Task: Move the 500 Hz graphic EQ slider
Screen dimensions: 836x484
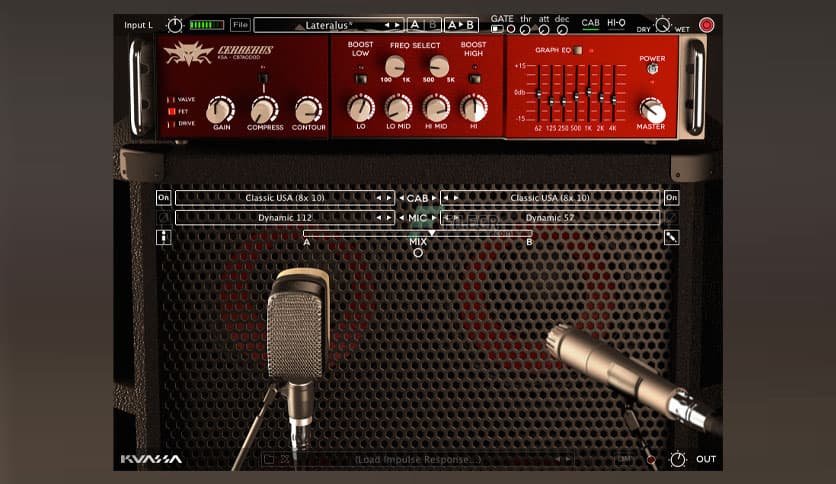Action: [576, 96]
